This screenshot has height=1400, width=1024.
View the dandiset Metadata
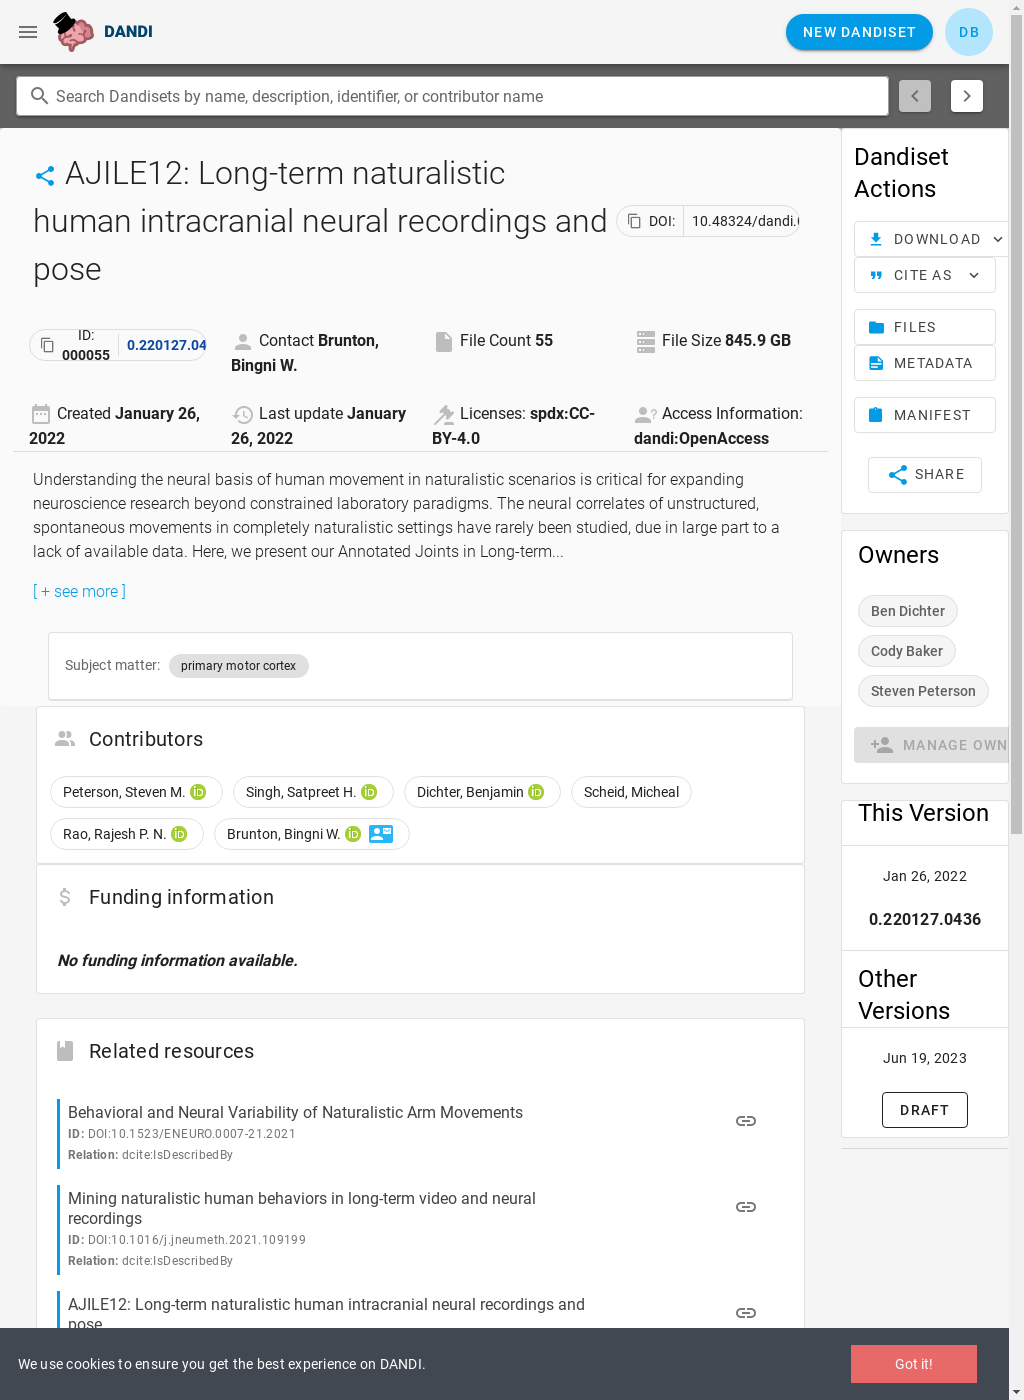pos(925,363)
